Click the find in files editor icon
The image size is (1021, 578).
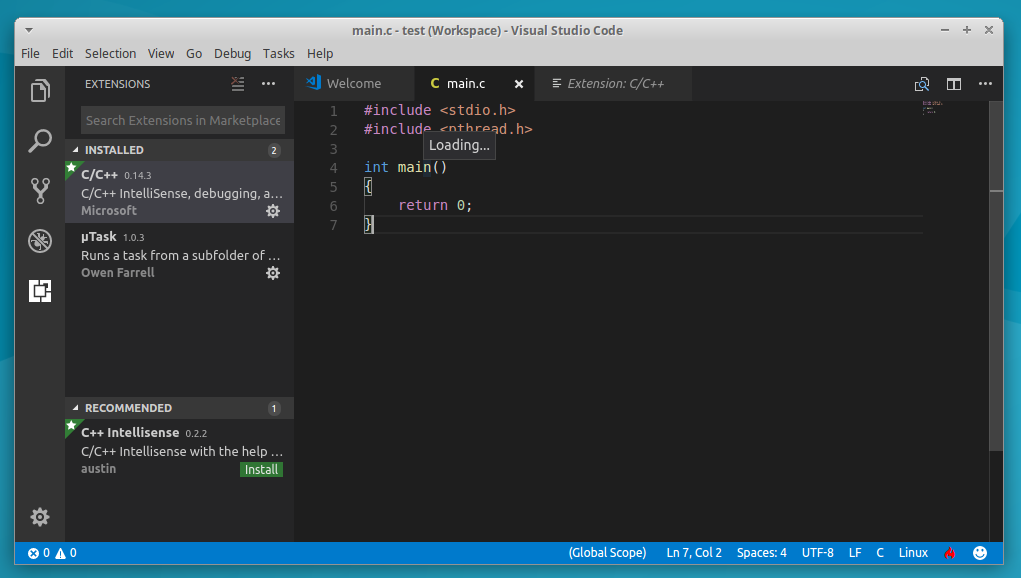pyautogui.click(x=922, y=84)
